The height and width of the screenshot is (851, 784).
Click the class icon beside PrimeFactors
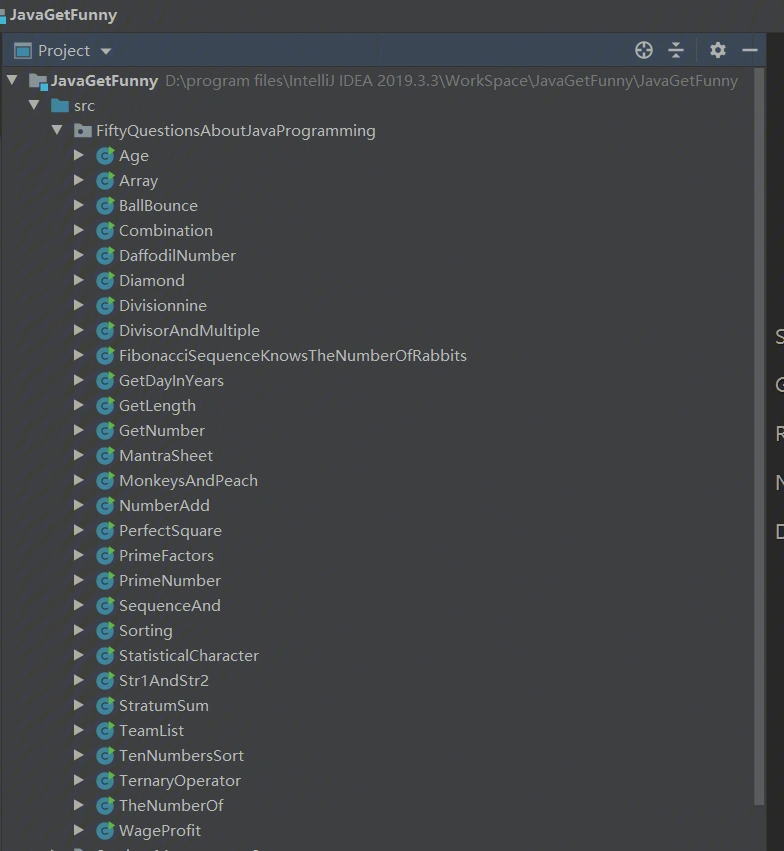click(x=105, y=555)
